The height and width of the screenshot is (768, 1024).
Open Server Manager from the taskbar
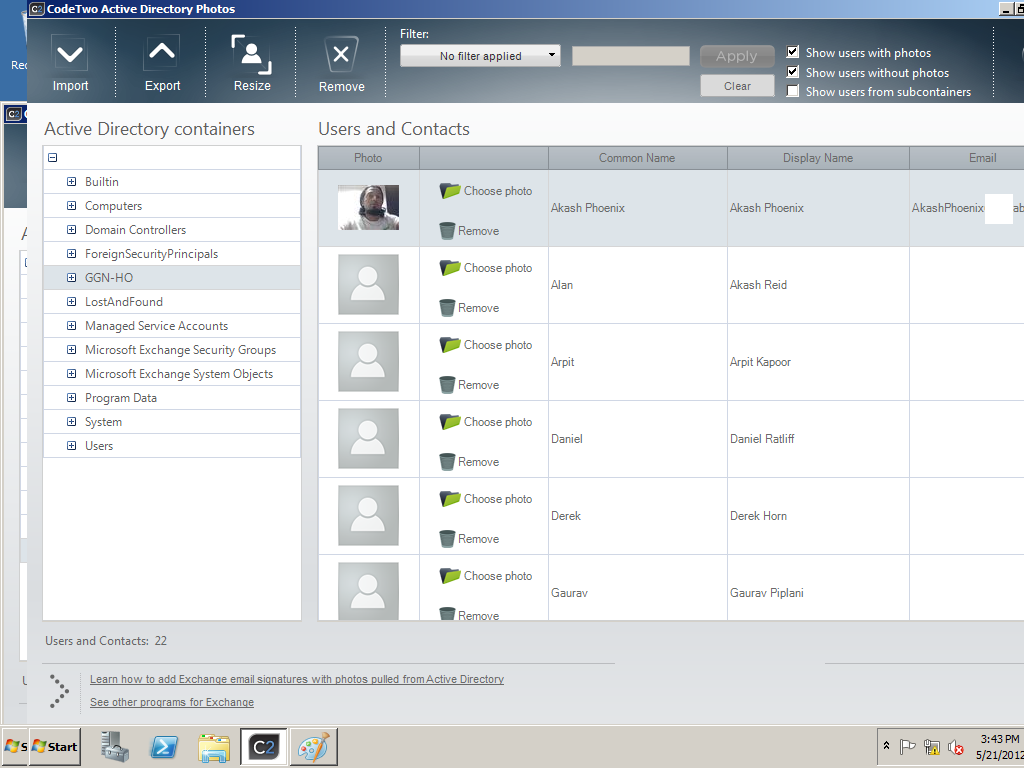[x=115, y=746]
